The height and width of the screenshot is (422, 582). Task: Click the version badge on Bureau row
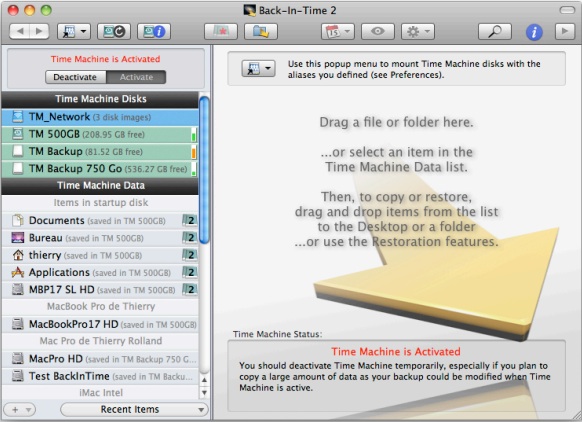(190, 238)
